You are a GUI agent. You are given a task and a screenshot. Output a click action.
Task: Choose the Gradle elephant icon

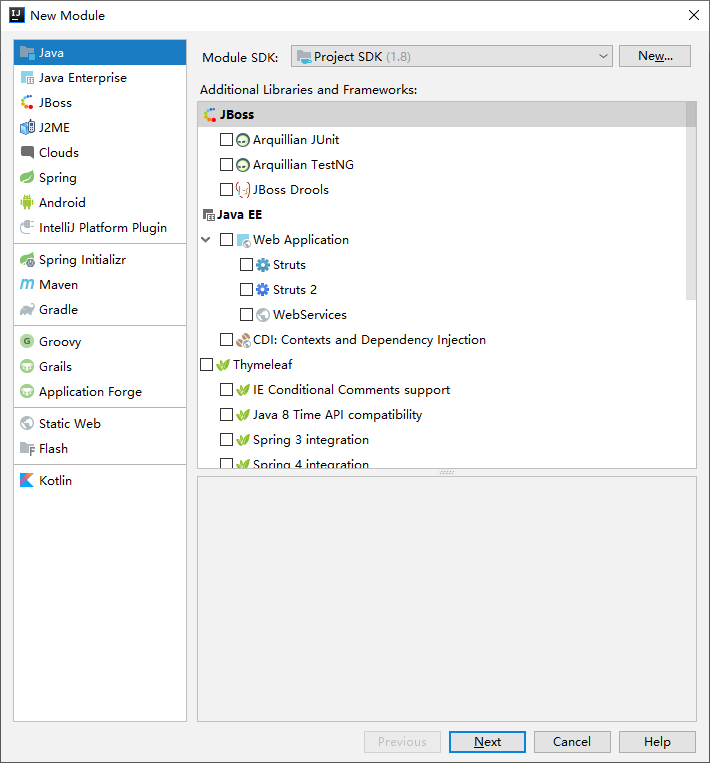pyautogui.click(x=28, y=310)
